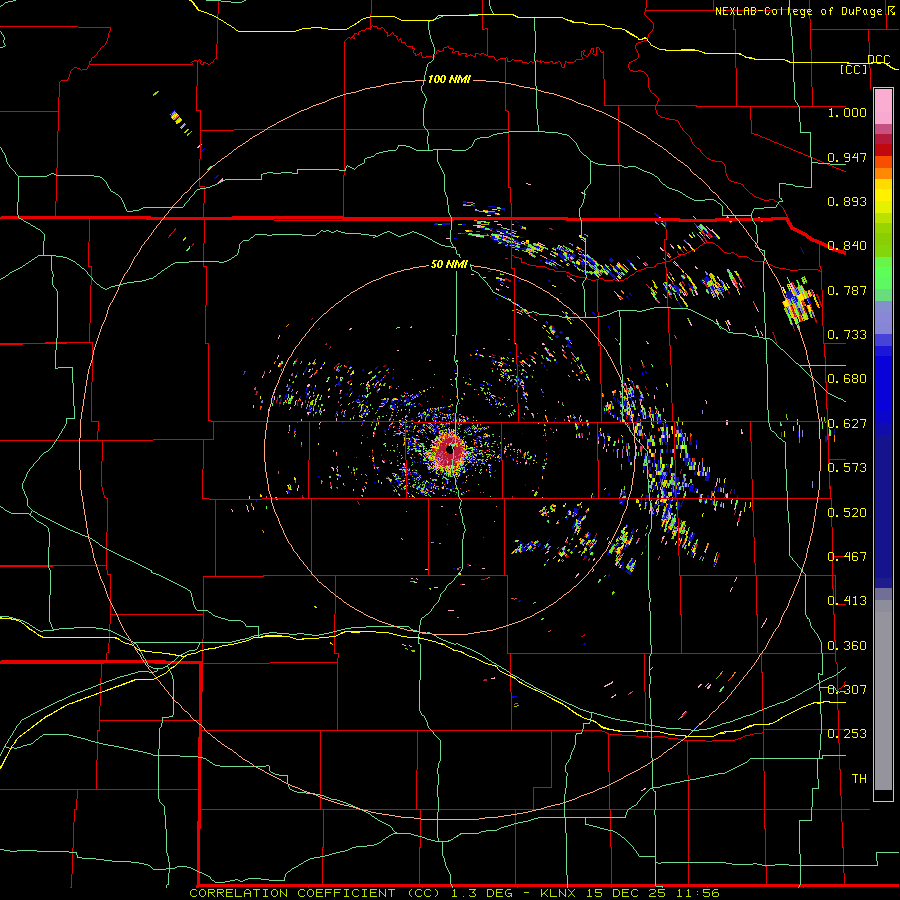Click the pink top segment of color bar
The width and height of the screenshot is (900, 900).
(x=883, y=107)
